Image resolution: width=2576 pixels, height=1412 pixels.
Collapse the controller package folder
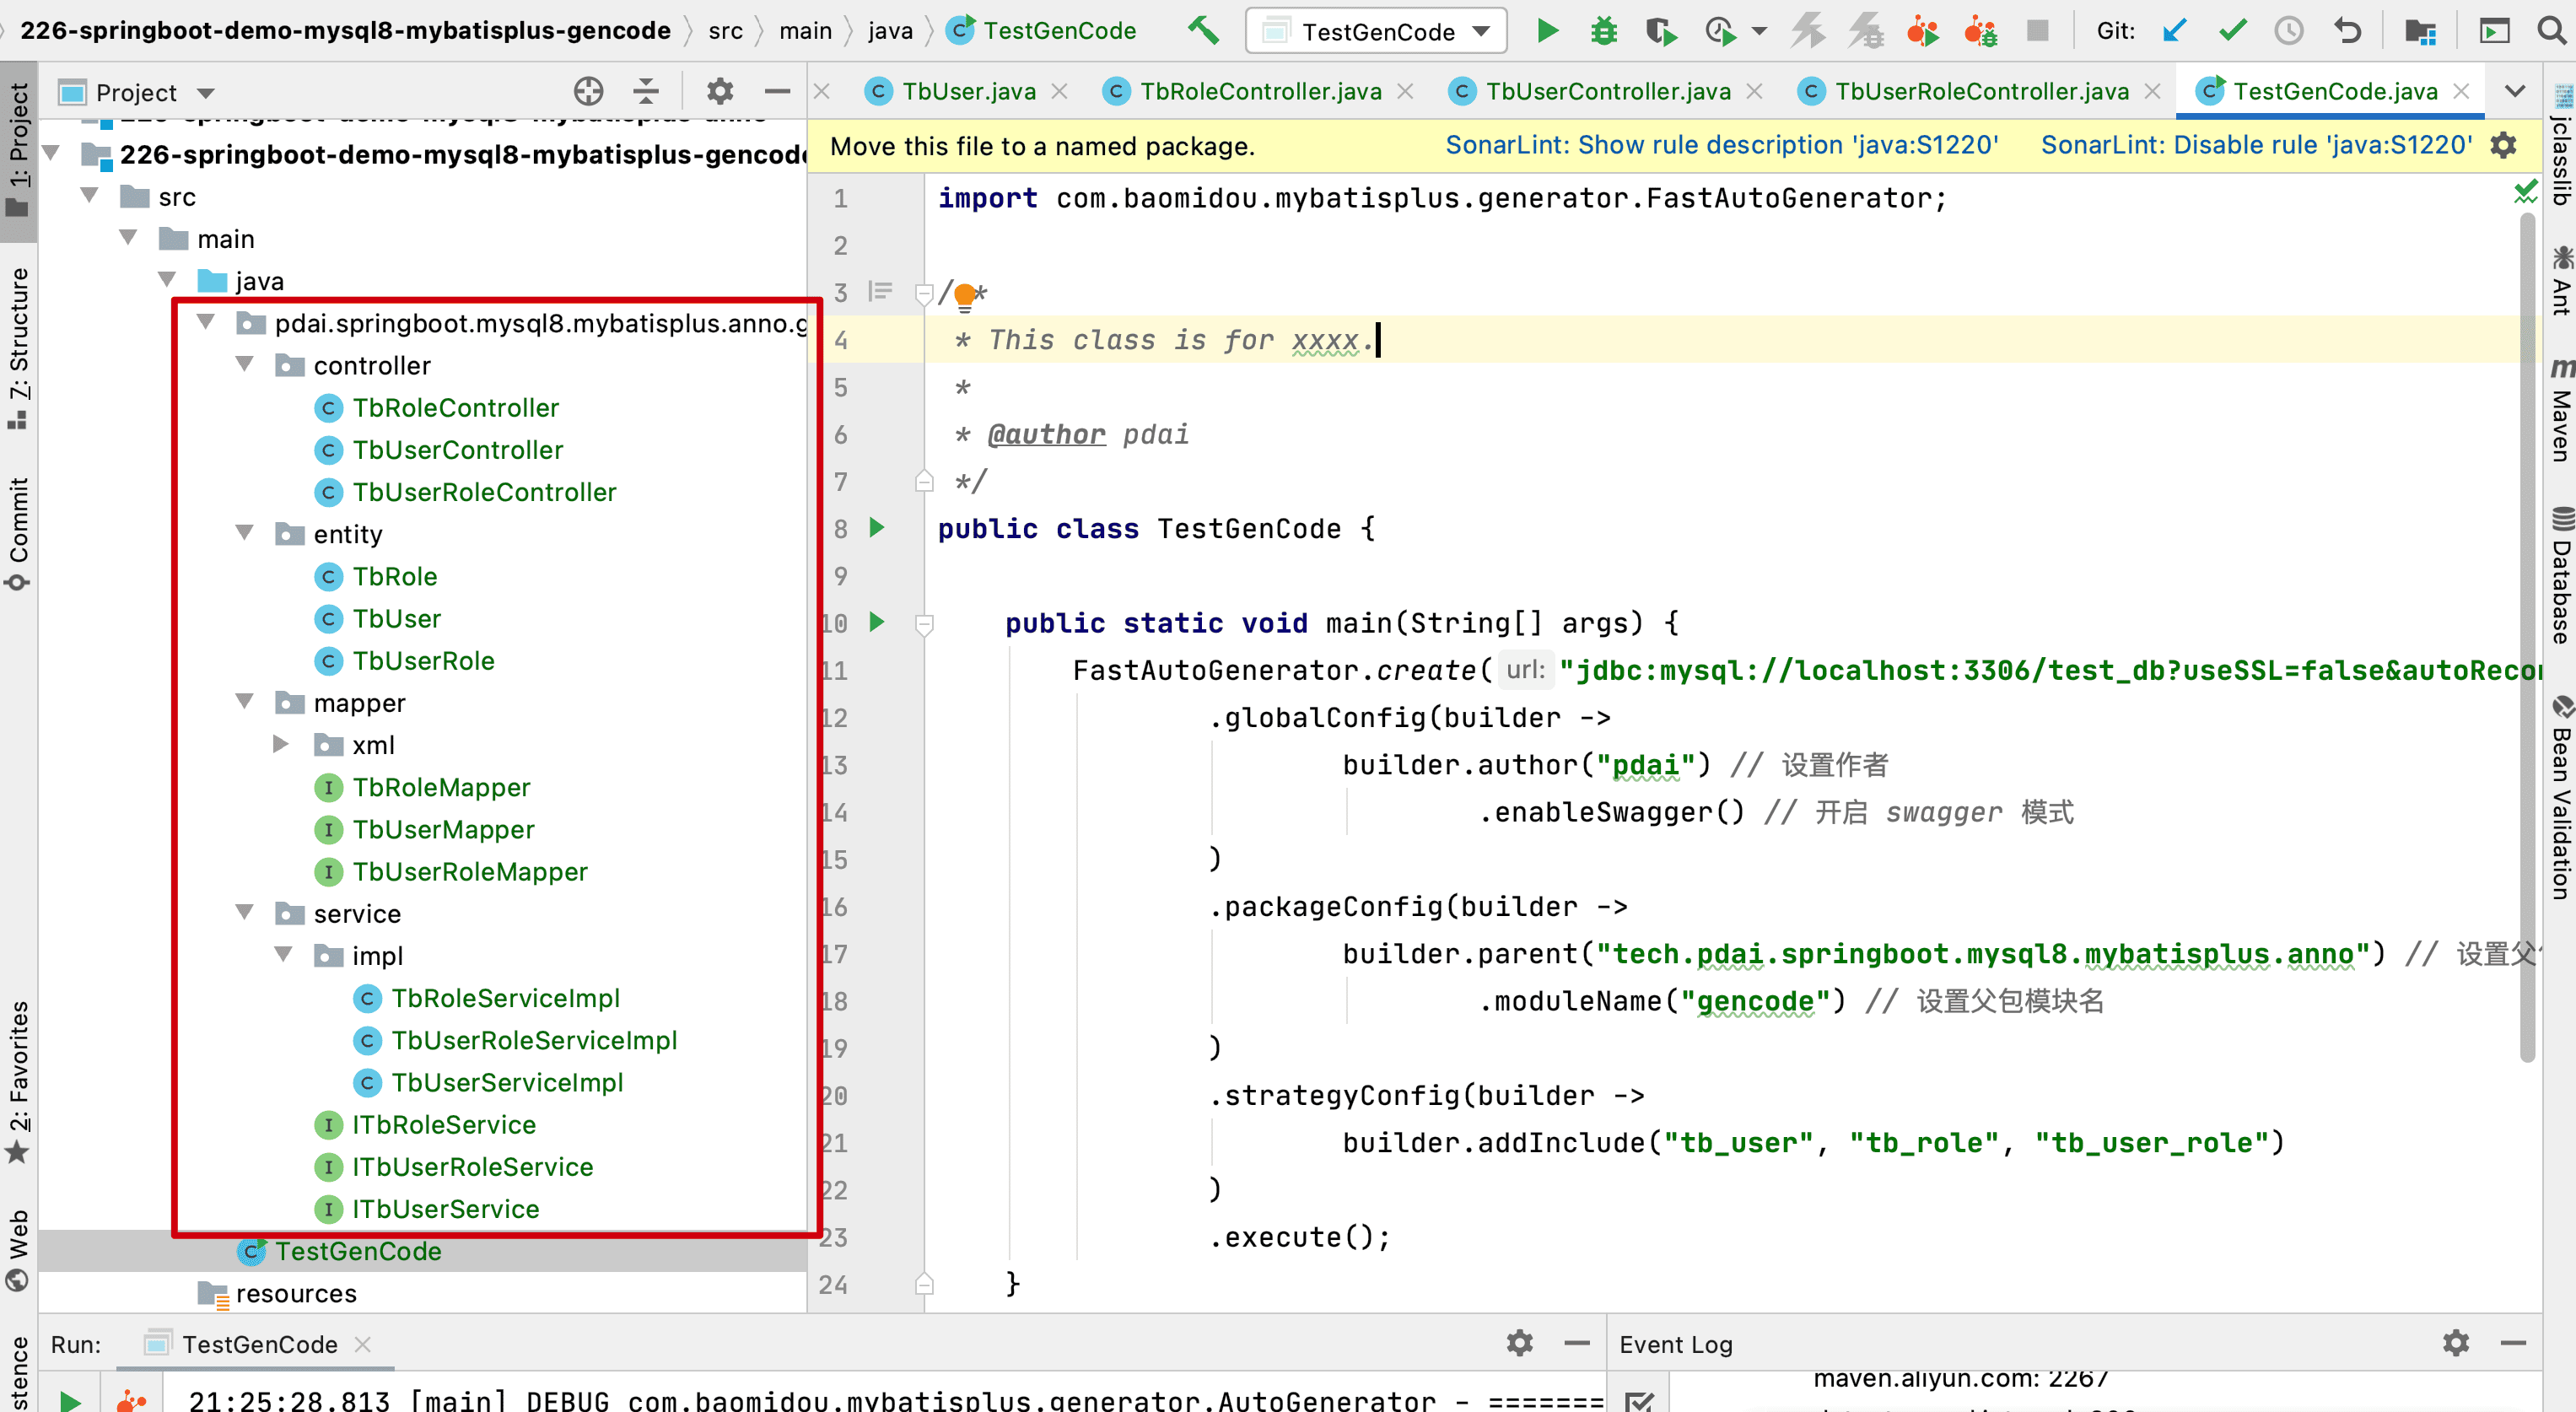(x=244, y=365)
